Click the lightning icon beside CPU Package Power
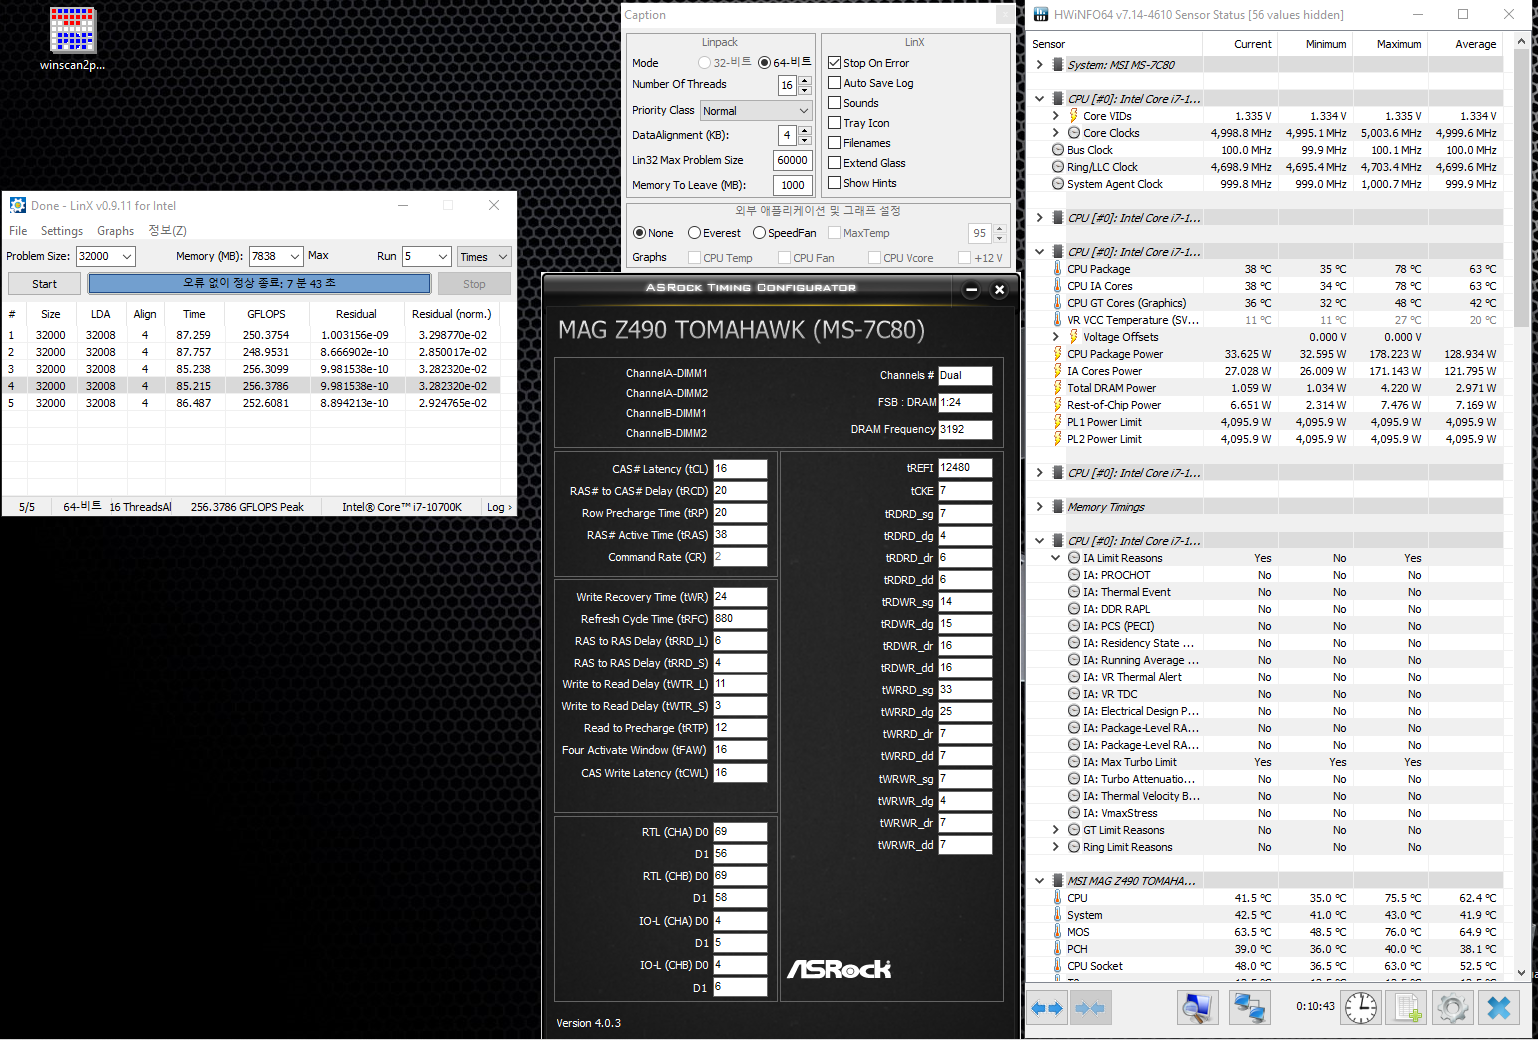 click(x=1058, y=354)
